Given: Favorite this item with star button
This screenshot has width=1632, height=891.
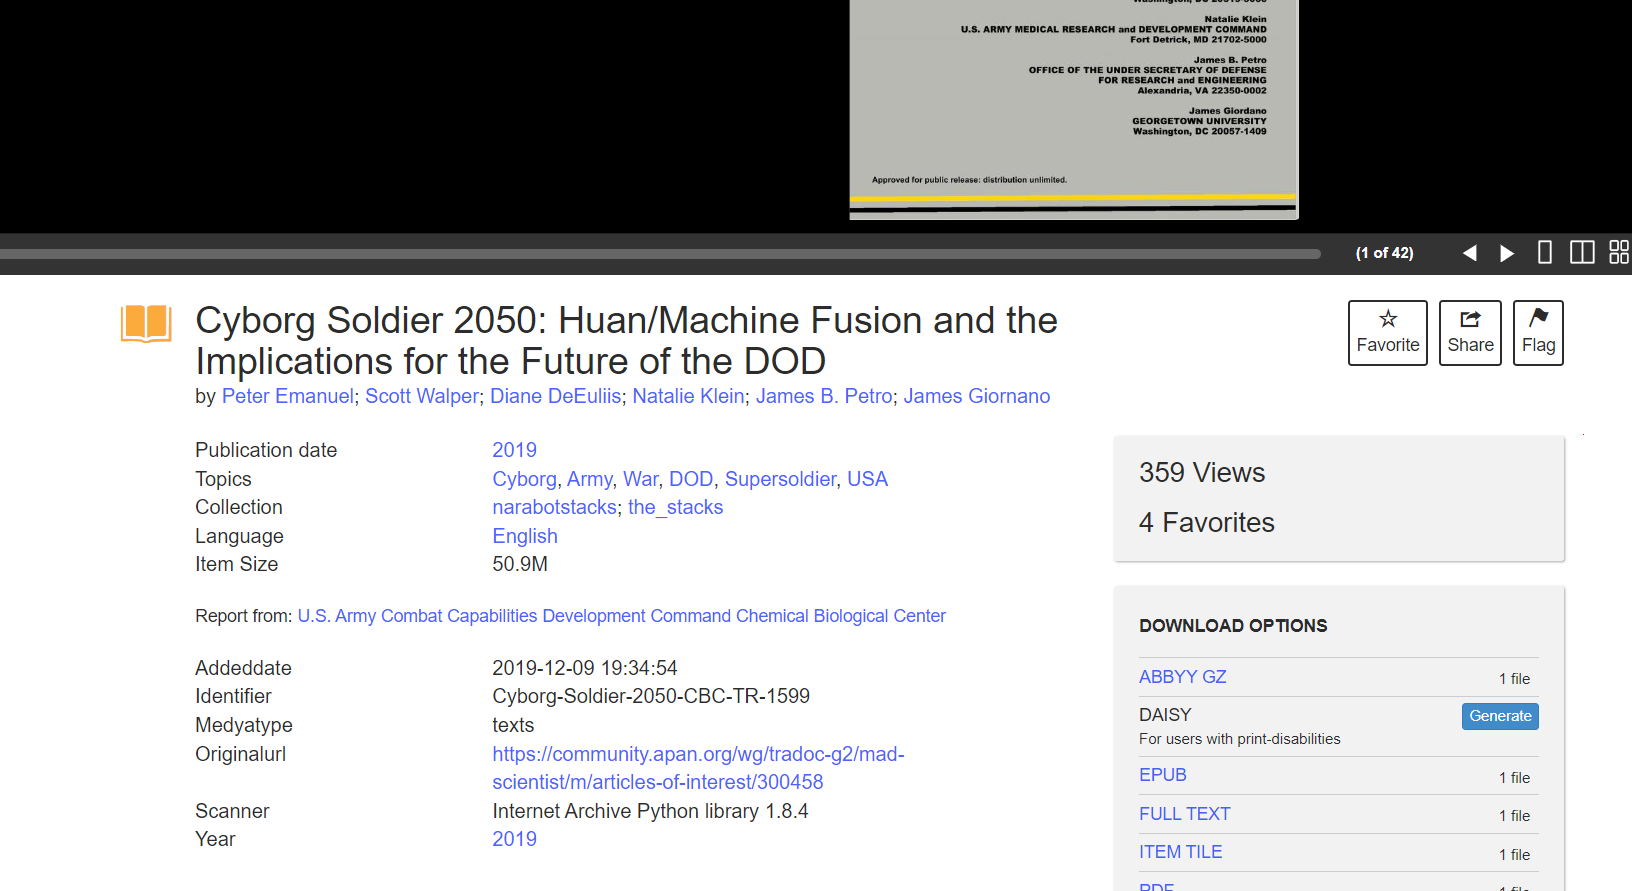Looking at the screenshot, I should 1388,333.
